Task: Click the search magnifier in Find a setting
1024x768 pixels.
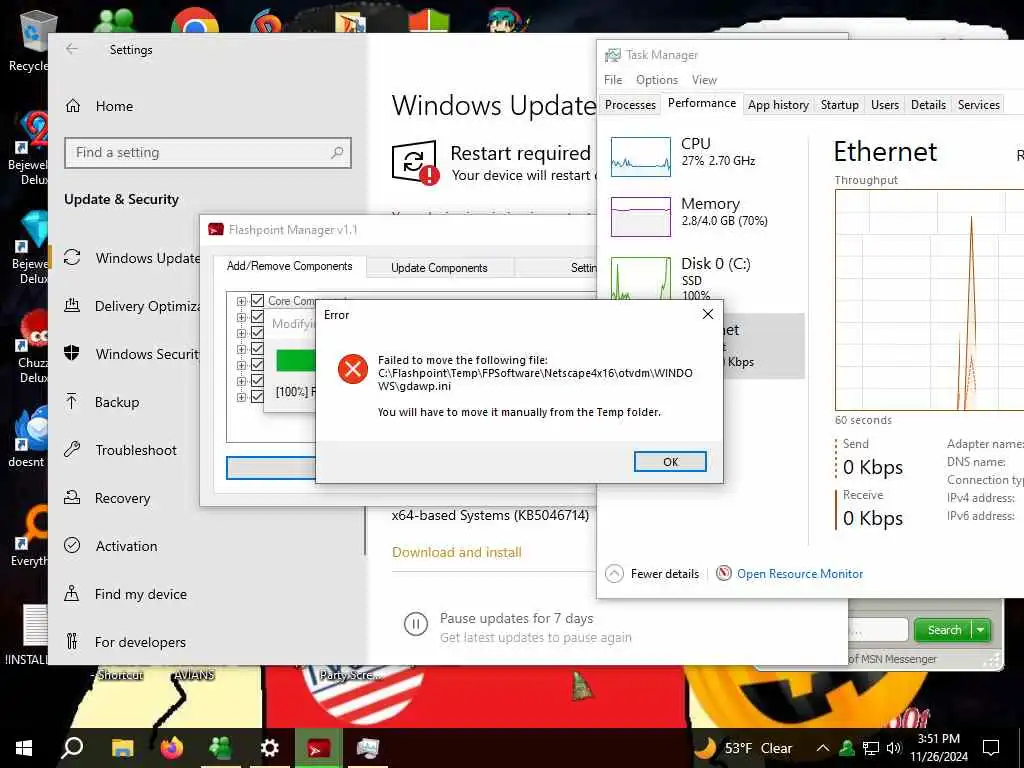Action: tap(337, 153)
